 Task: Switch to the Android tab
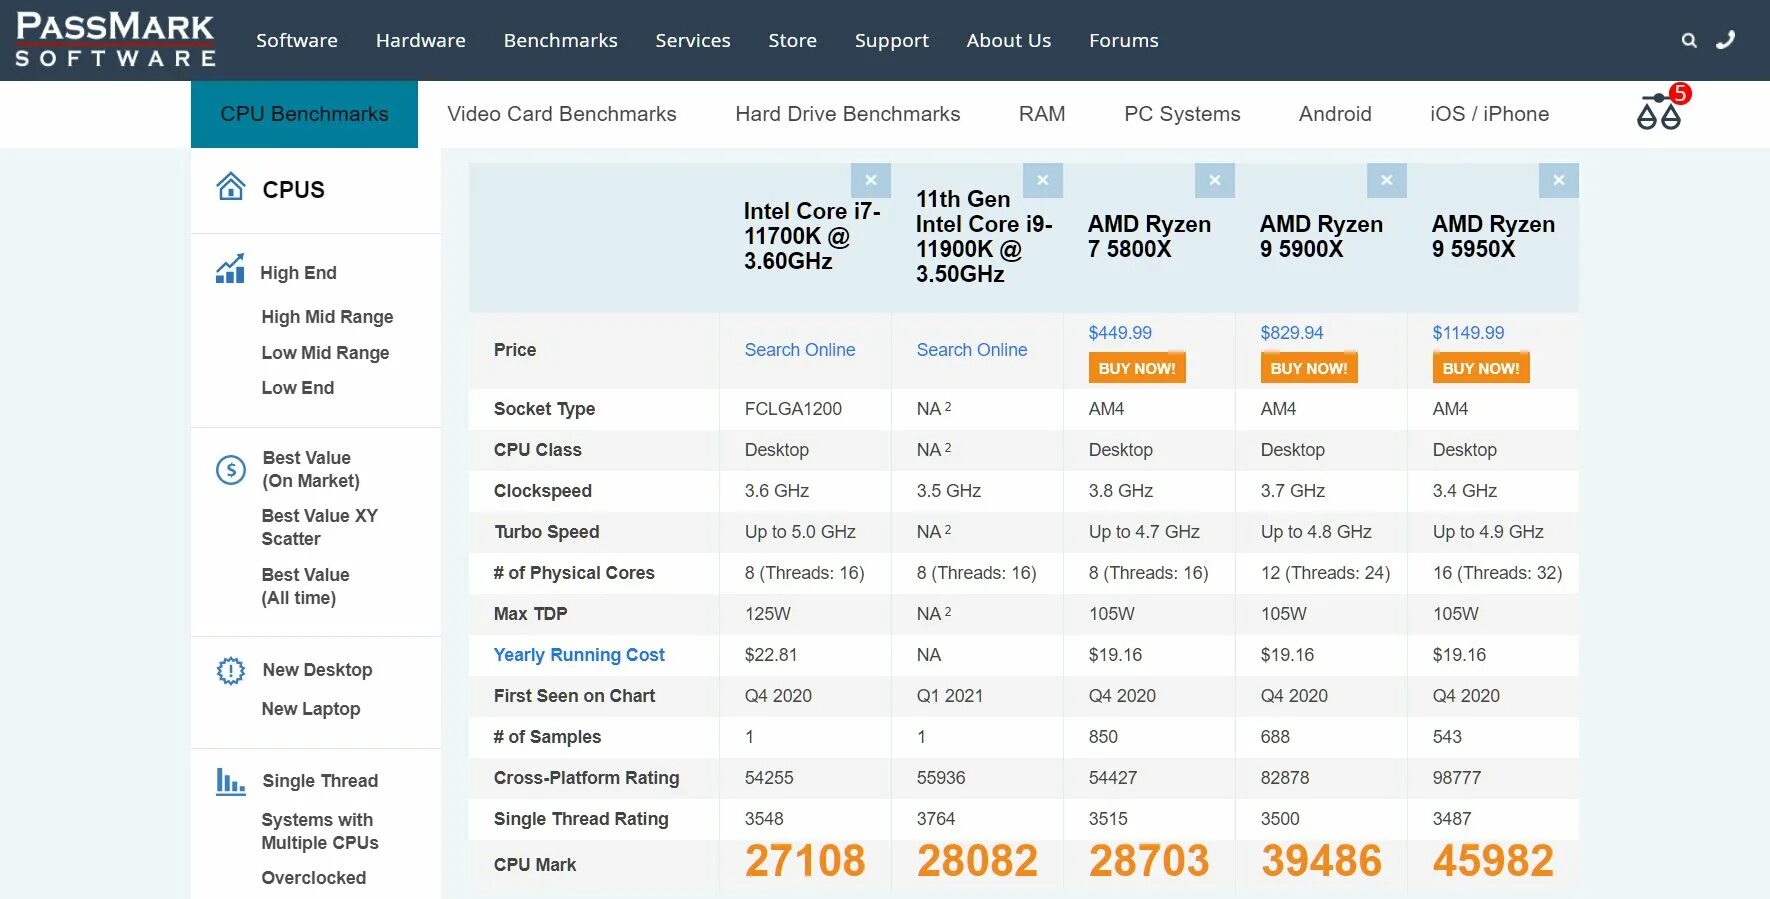1335,114
